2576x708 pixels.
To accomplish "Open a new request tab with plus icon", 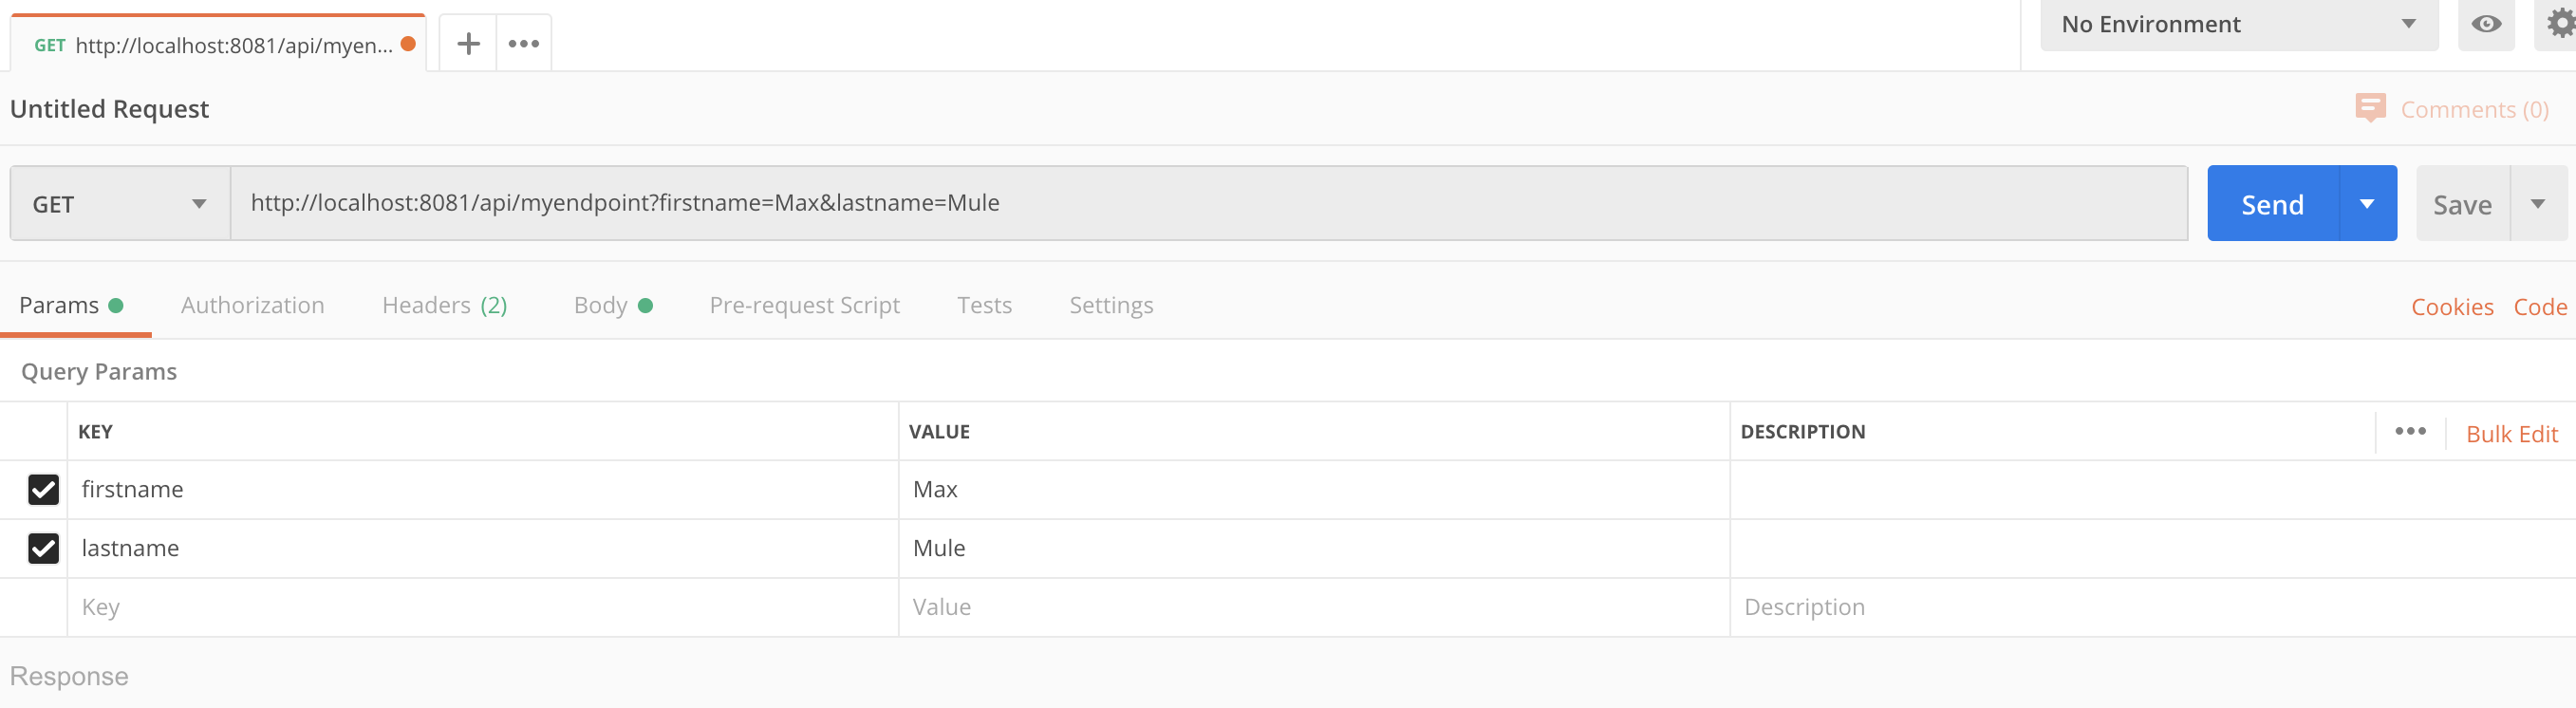I will [x=468, y=44].
